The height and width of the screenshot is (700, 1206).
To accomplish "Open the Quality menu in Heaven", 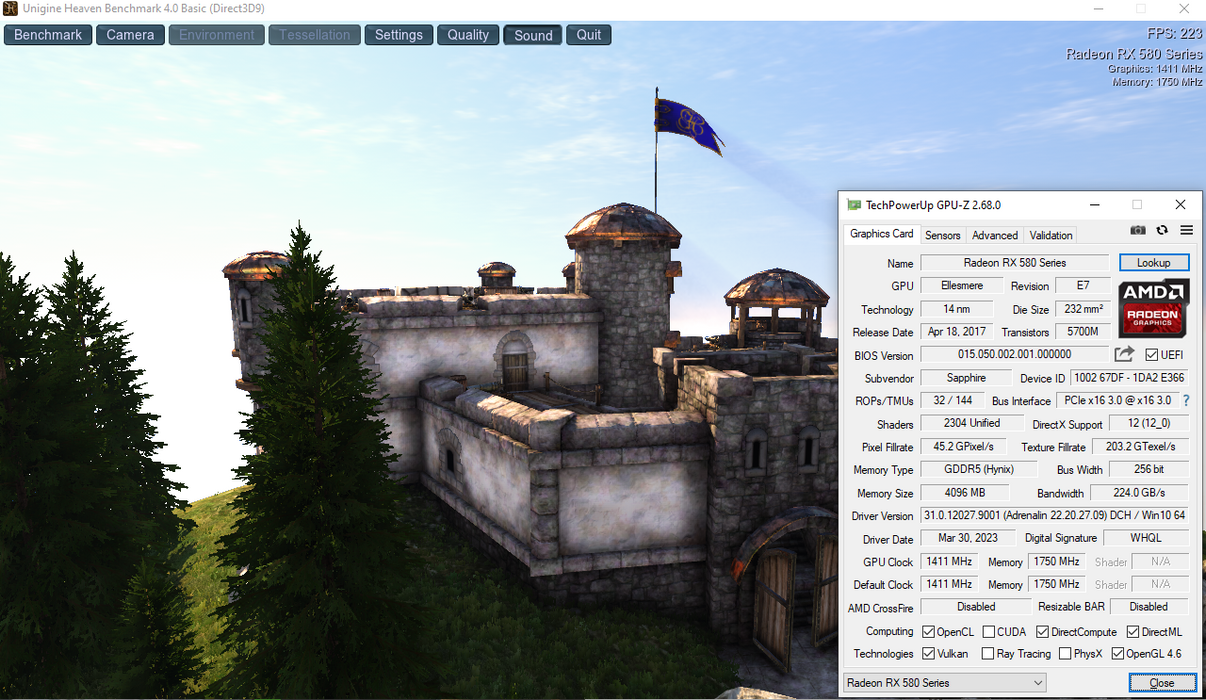I will coord(468,35).
